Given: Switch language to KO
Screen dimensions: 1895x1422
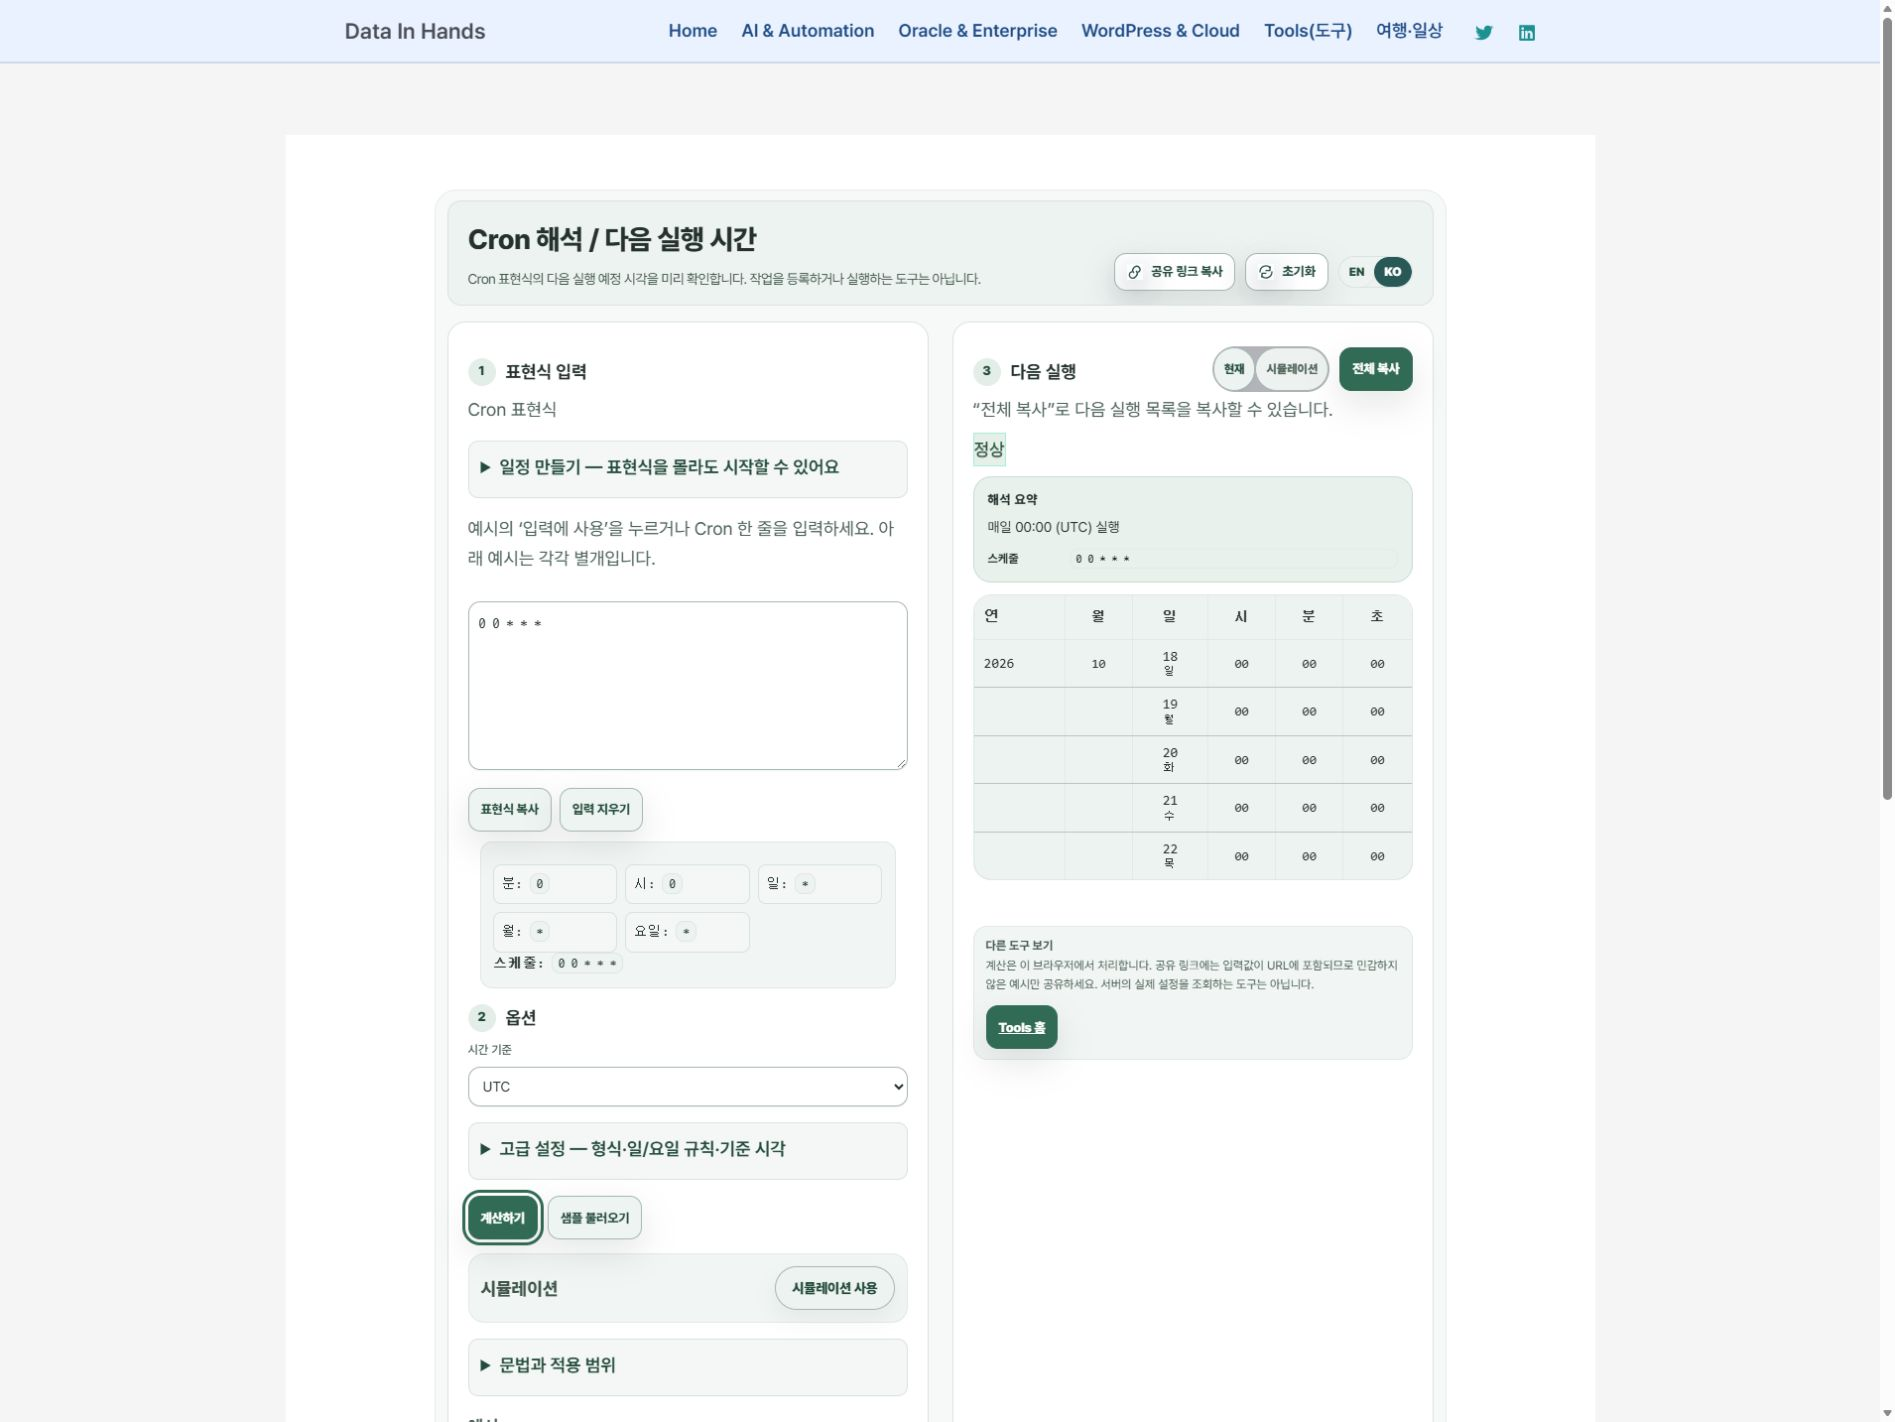Looking at the screenshot, I should point(1392,272).
